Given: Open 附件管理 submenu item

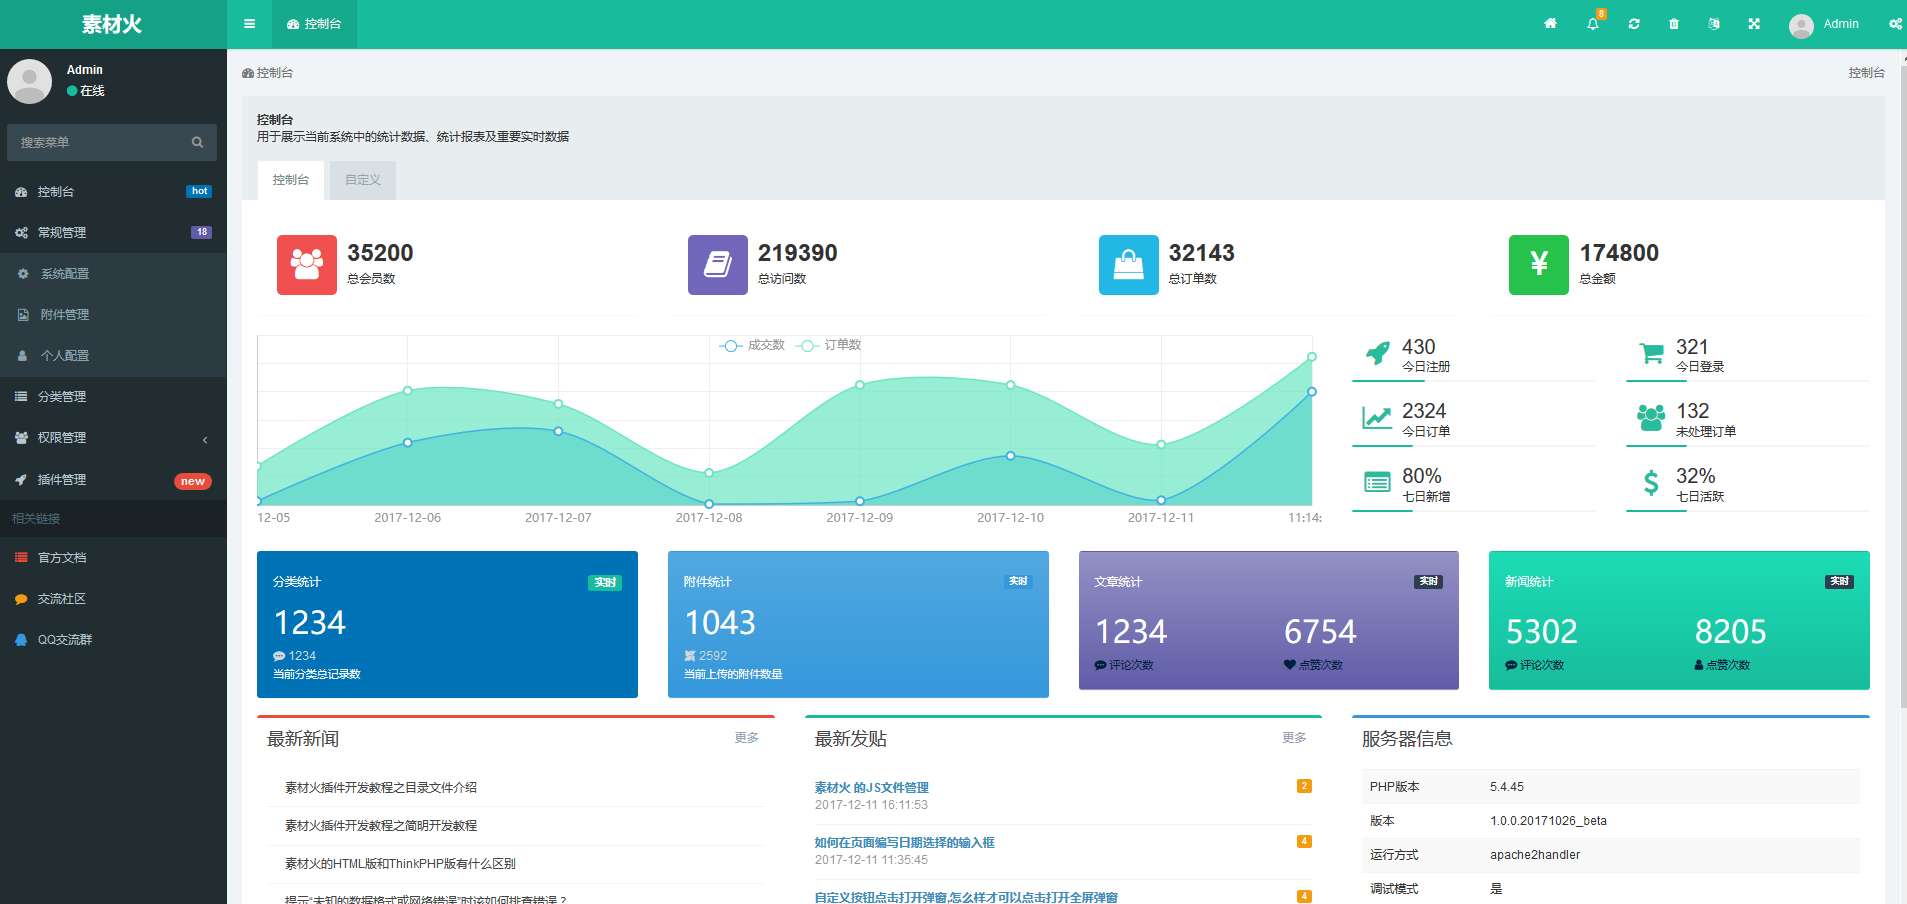Looking at the screenshot, I should point(113,314).
